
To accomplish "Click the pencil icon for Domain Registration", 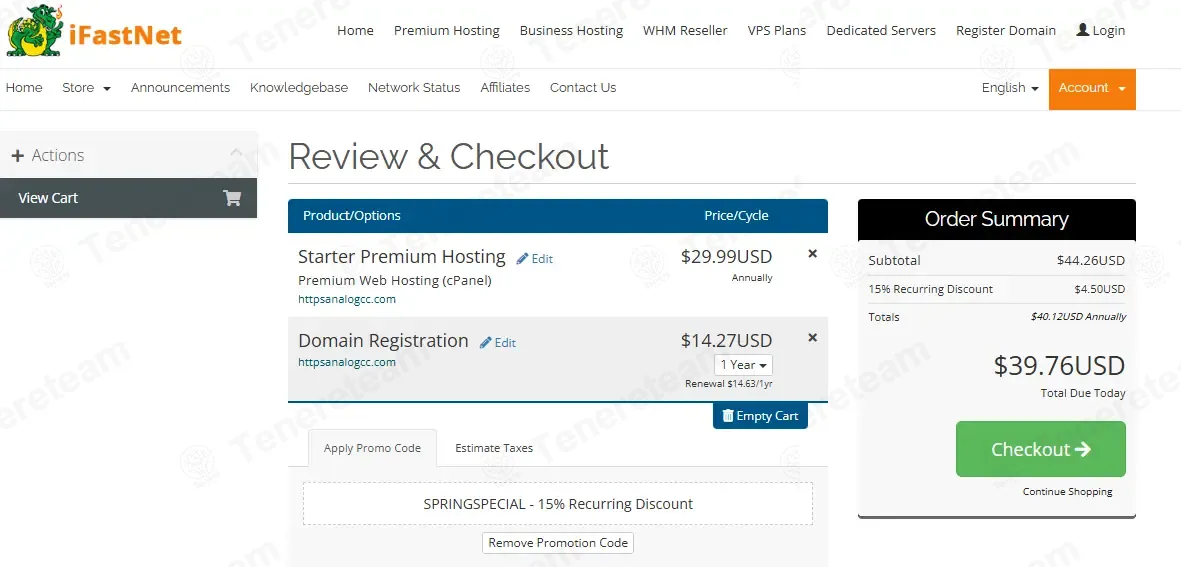I will pos(486,343).
